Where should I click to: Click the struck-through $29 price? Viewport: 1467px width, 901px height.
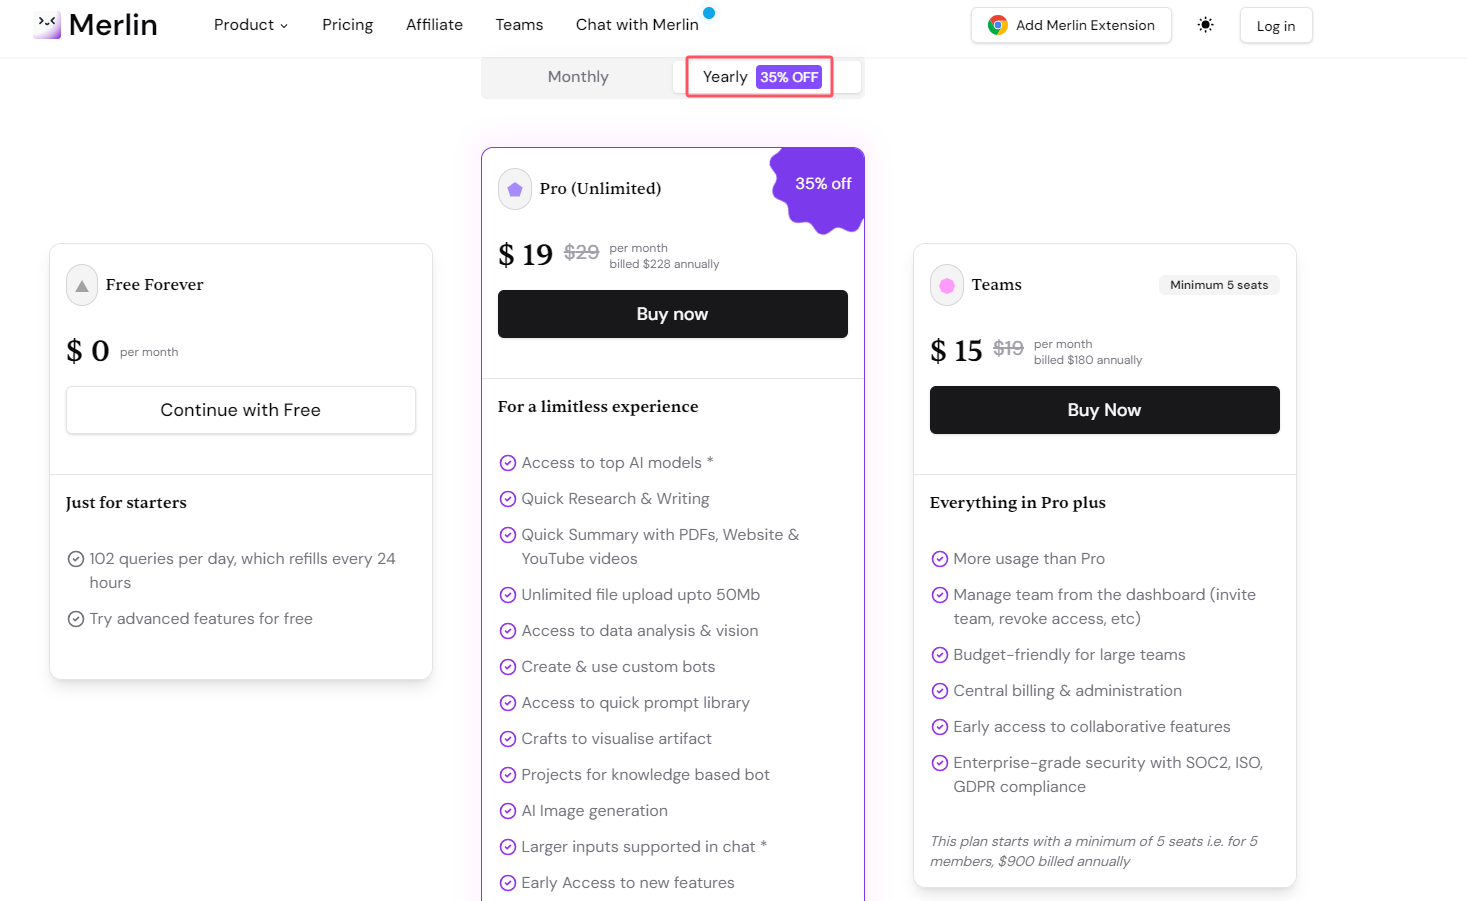(x=581, y=252)
